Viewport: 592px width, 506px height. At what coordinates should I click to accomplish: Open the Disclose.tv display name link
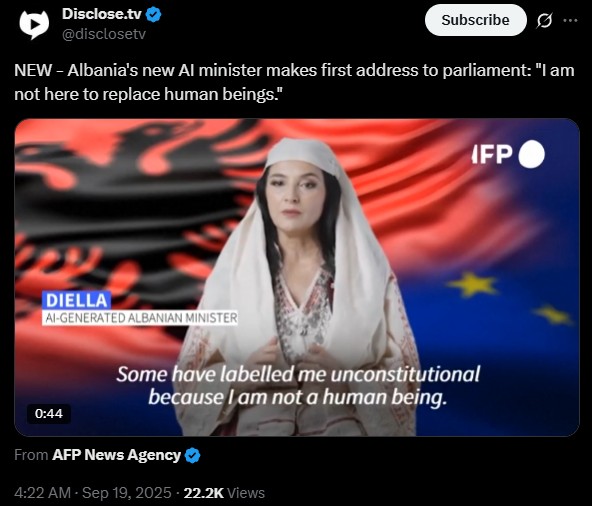point(102,14)
